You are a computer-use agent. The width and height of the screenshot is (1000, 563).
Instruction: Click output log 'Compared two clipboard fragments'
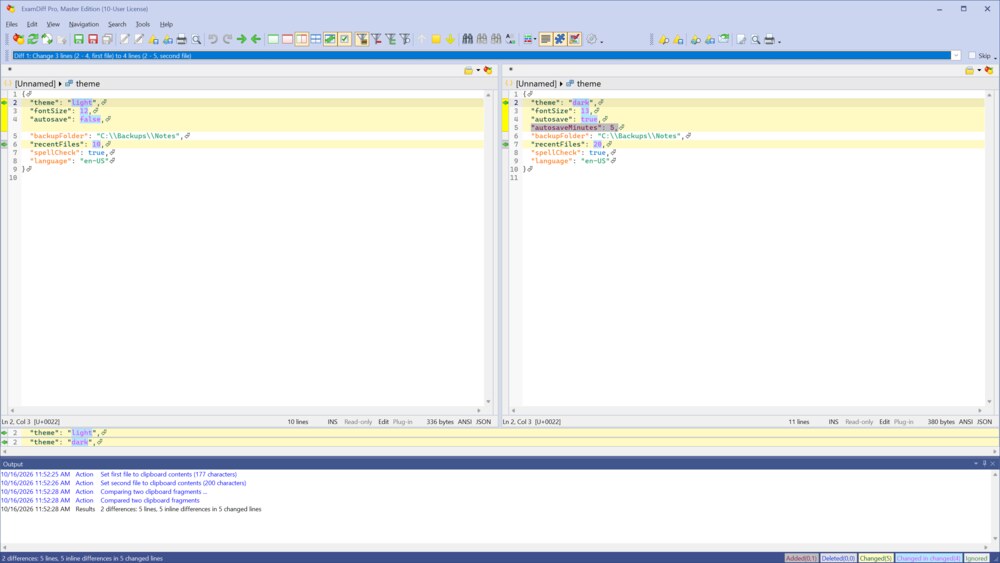[150, 501]
